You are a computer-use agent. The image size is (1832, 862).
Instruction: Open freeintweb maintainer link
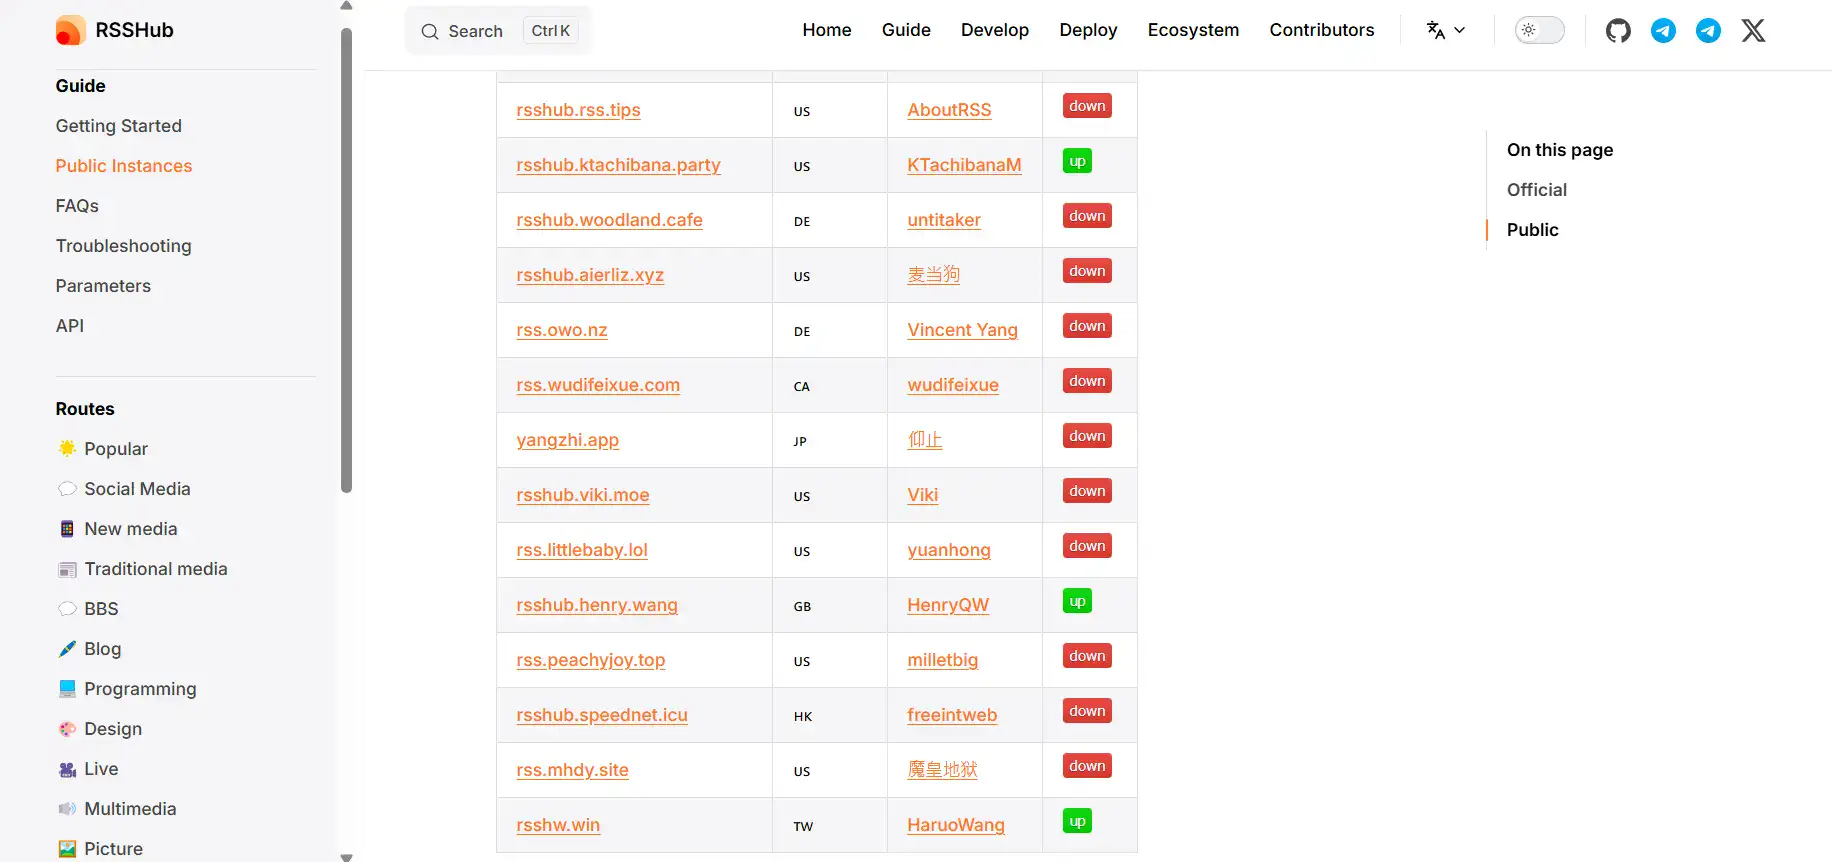click(952, 715)
